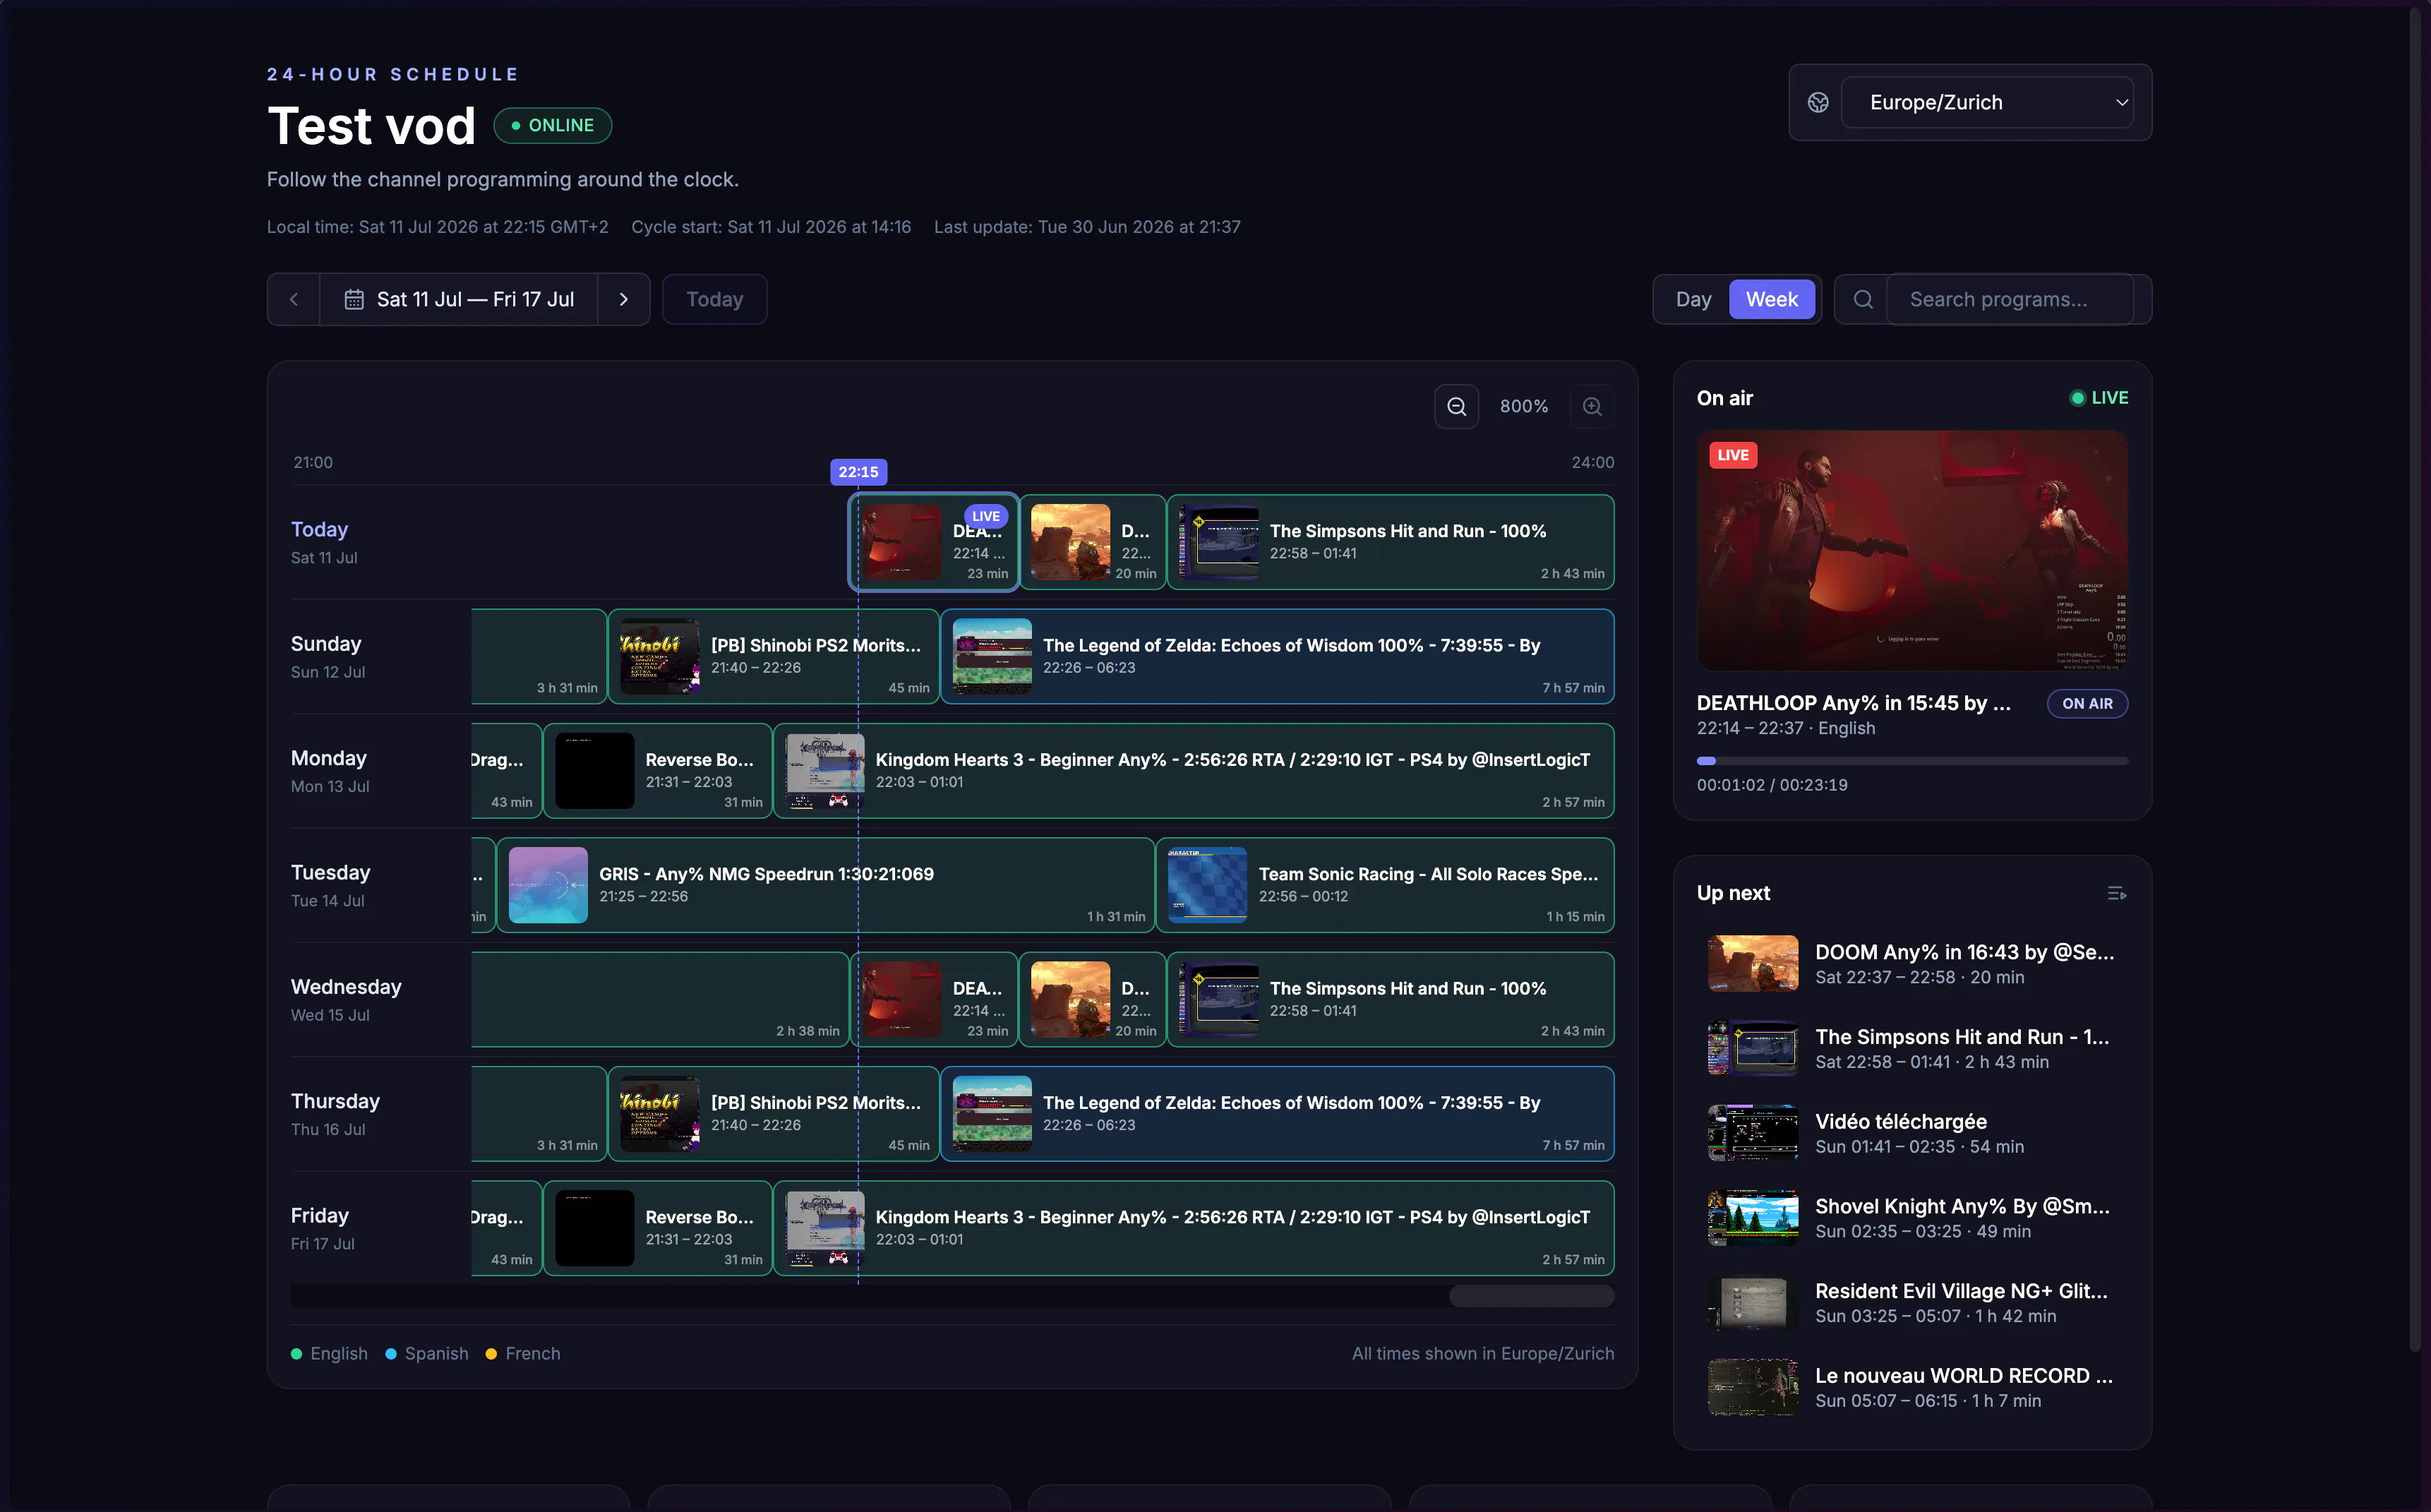The image size is (2431, 1512).
Task: Switch to Week view
Action: pyautogui.click(x=1771, y=299)
